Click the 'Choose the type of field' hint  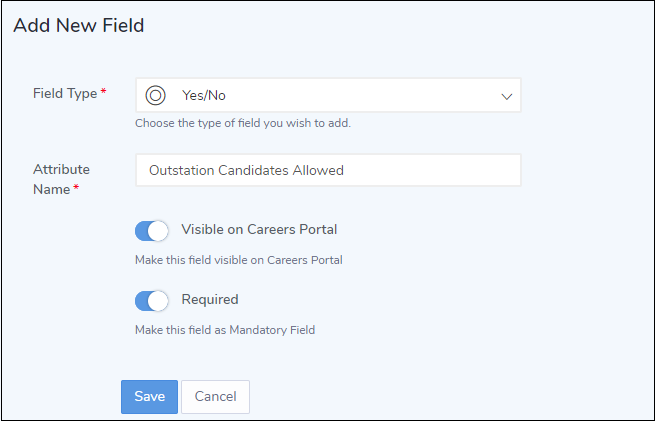click(x=242, y=124)
